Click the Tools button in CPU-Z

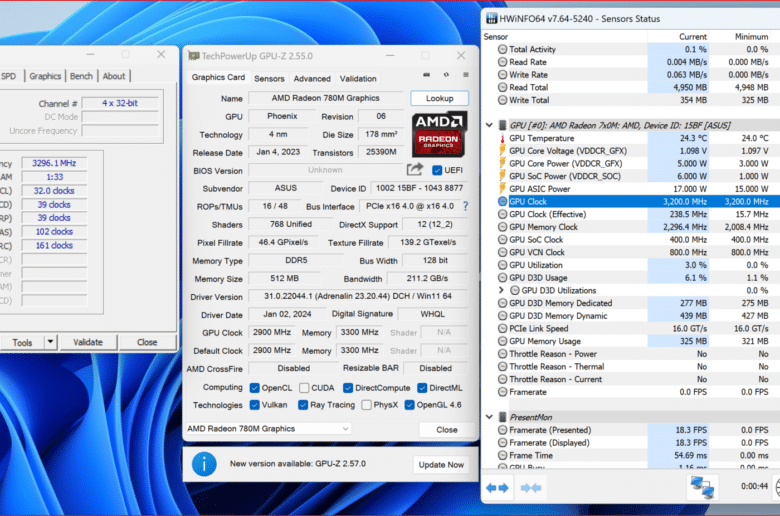point(22,342)
